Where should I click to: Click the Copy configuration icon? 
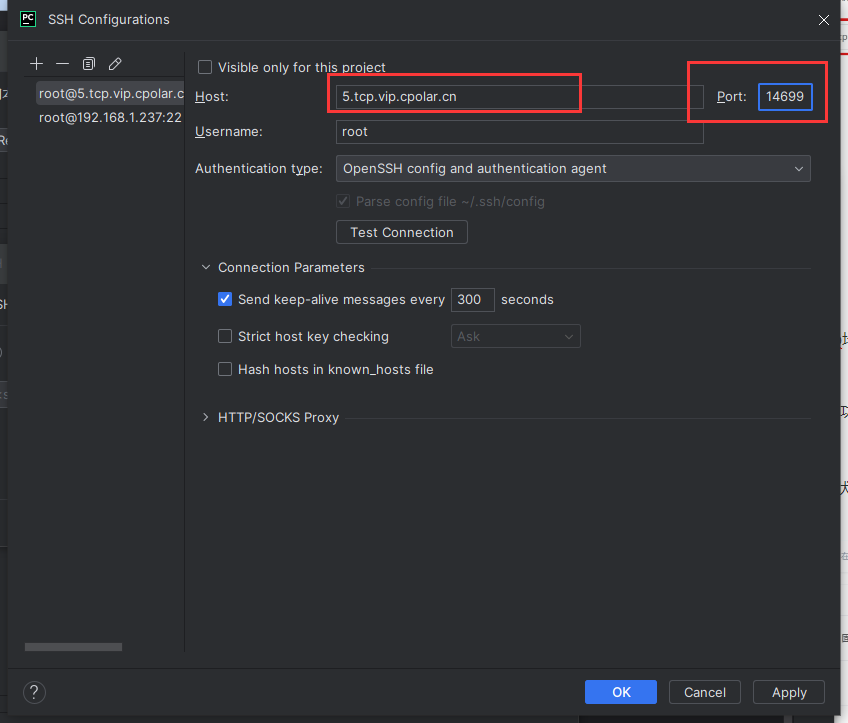pyautogui.click(x=89, y=64)
